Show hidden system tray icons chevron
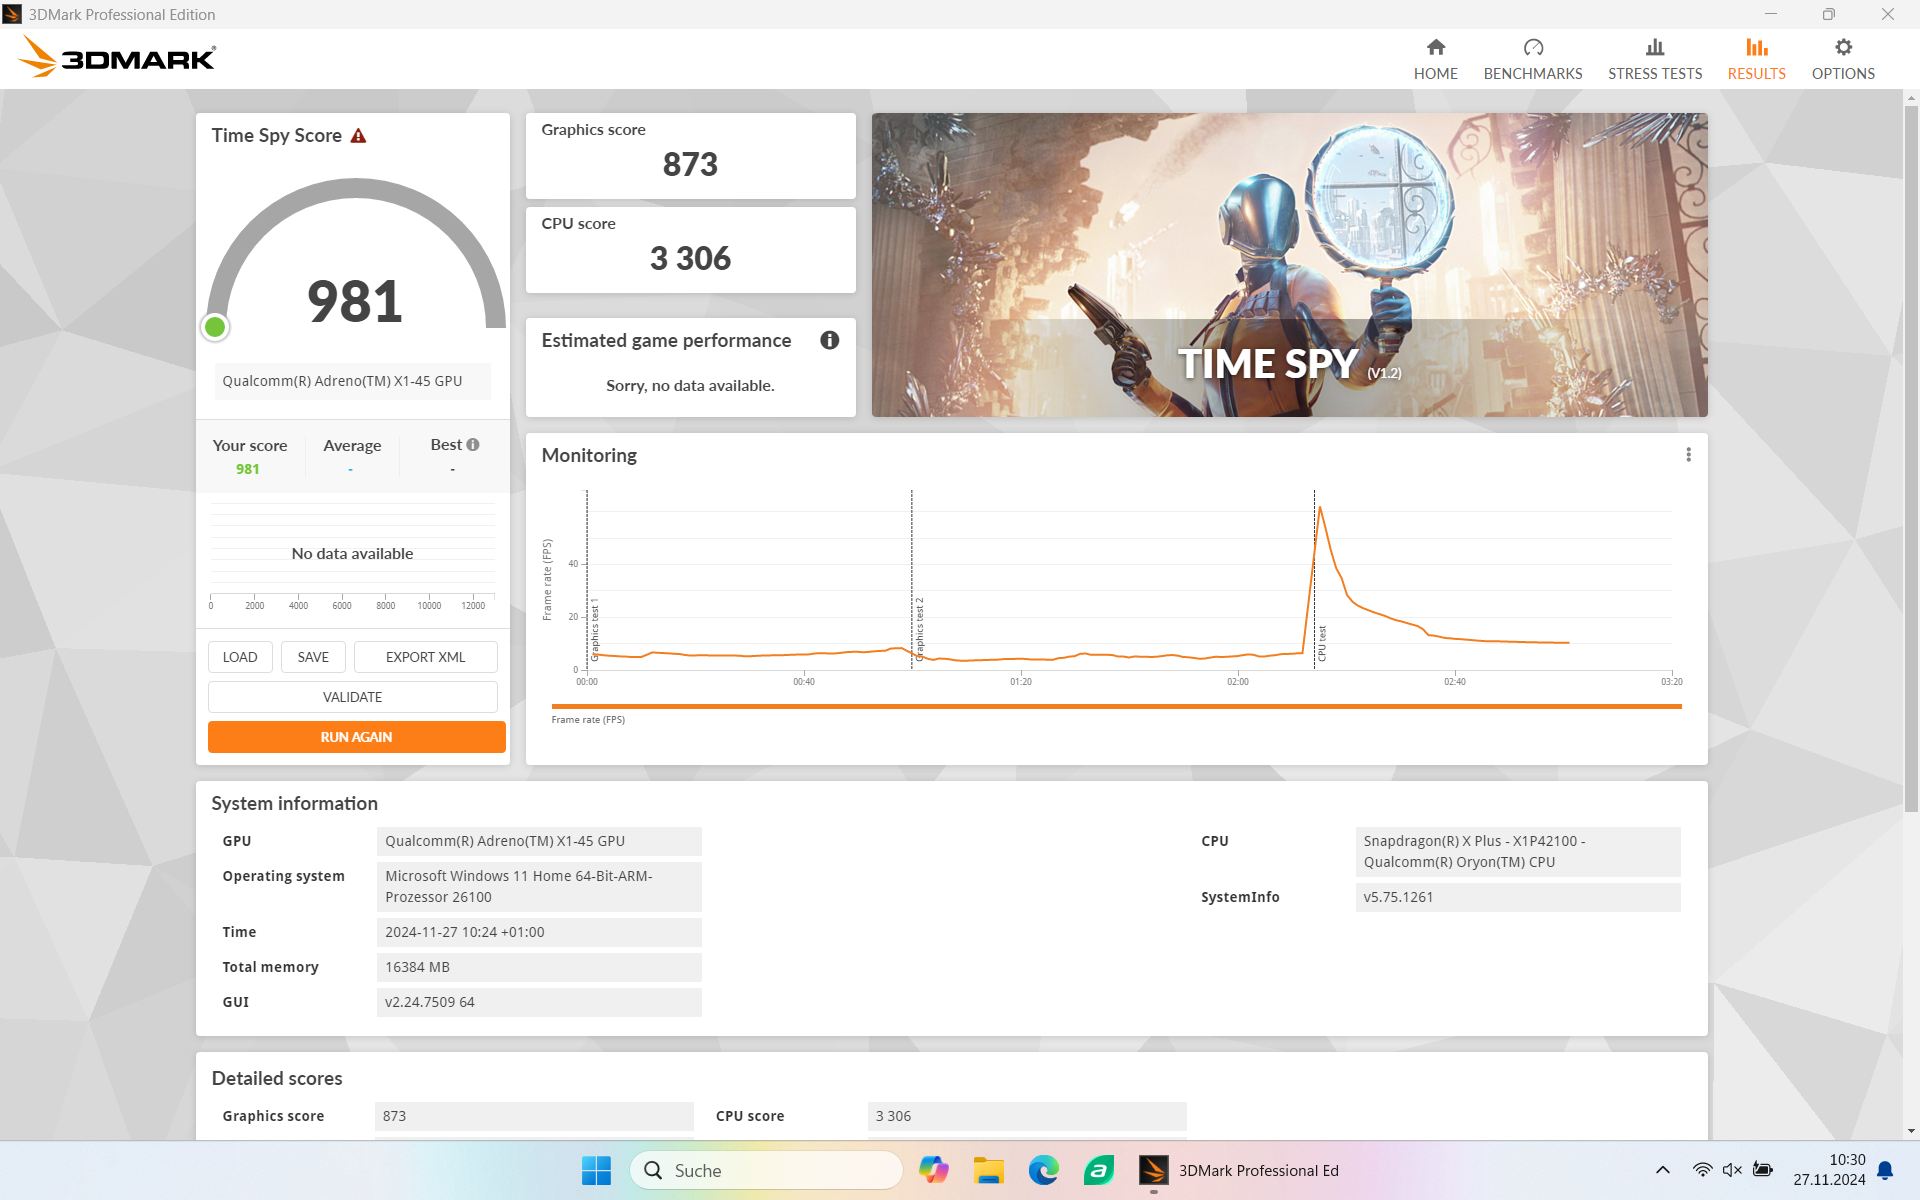This screenshot has width=1920, height=1200. [x=1662, y=1170]
